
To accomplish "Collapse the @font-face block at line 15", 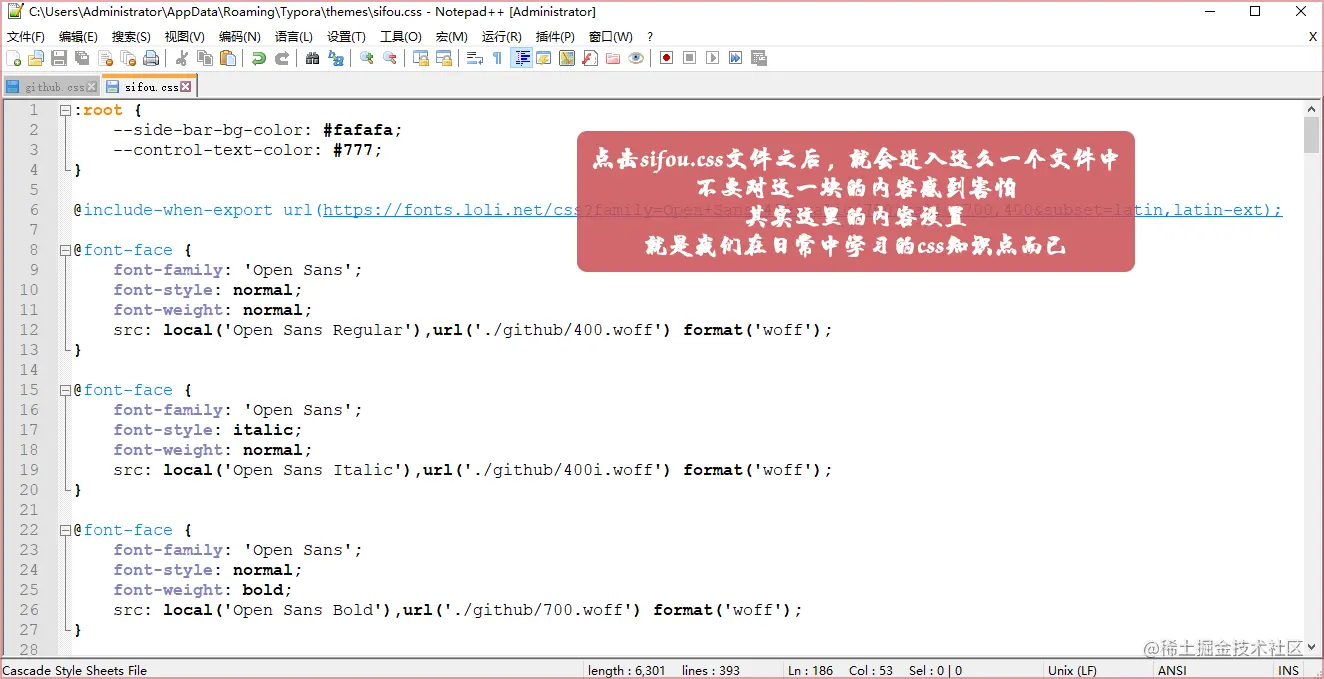I will (x=66, y=389).
